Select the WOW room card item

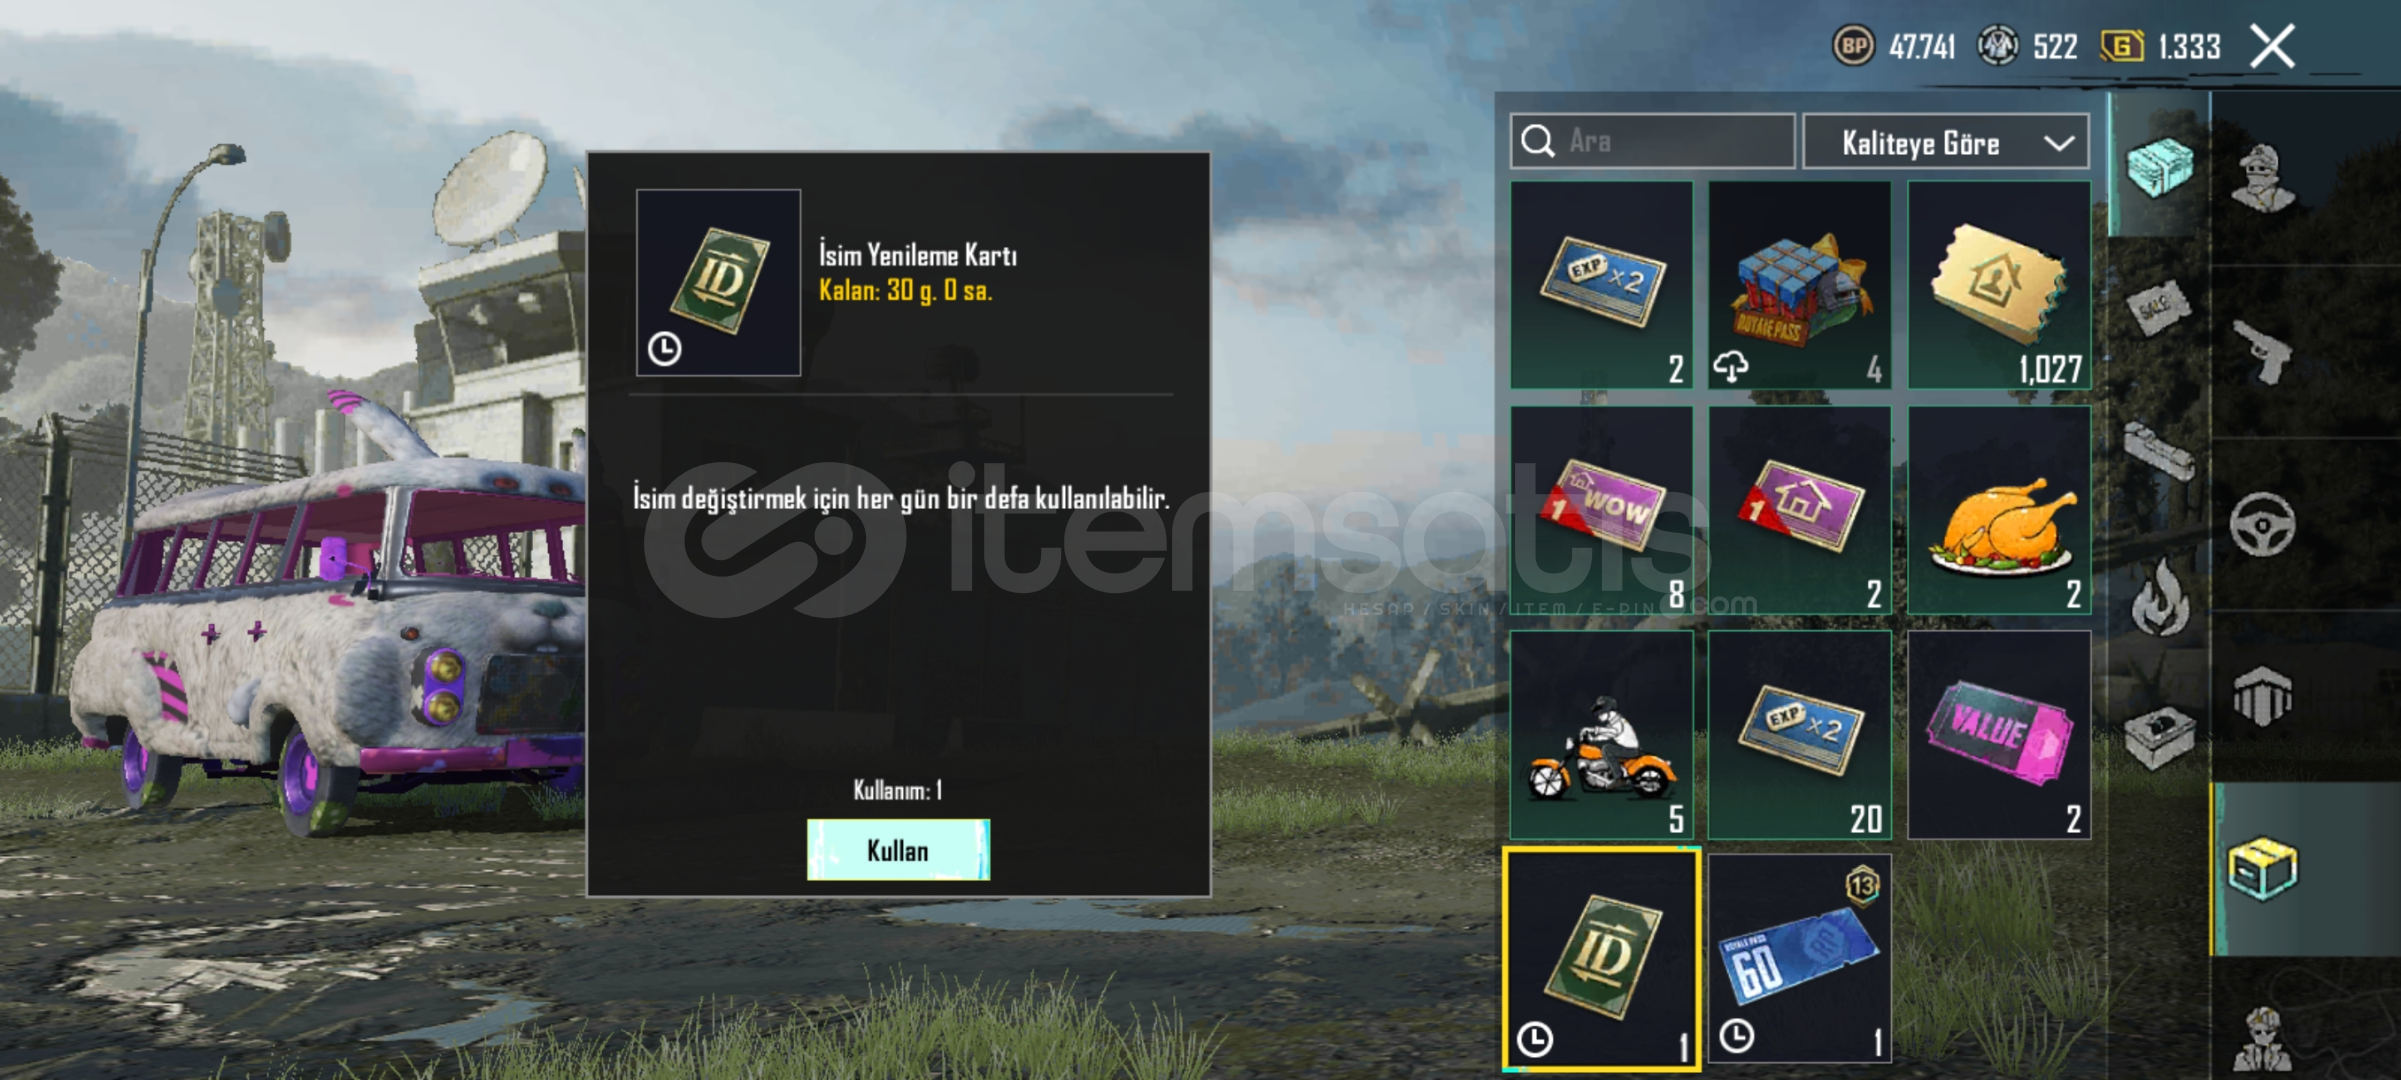click(x=1602, y=510)
